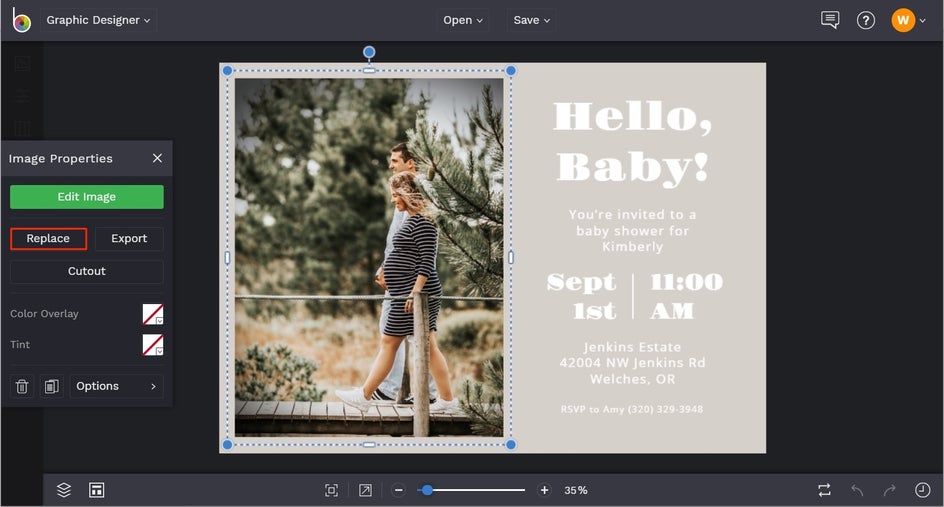Click the fit to screen icon
The height and width of the screenshot is (507, 944).
tap(331, 490)
